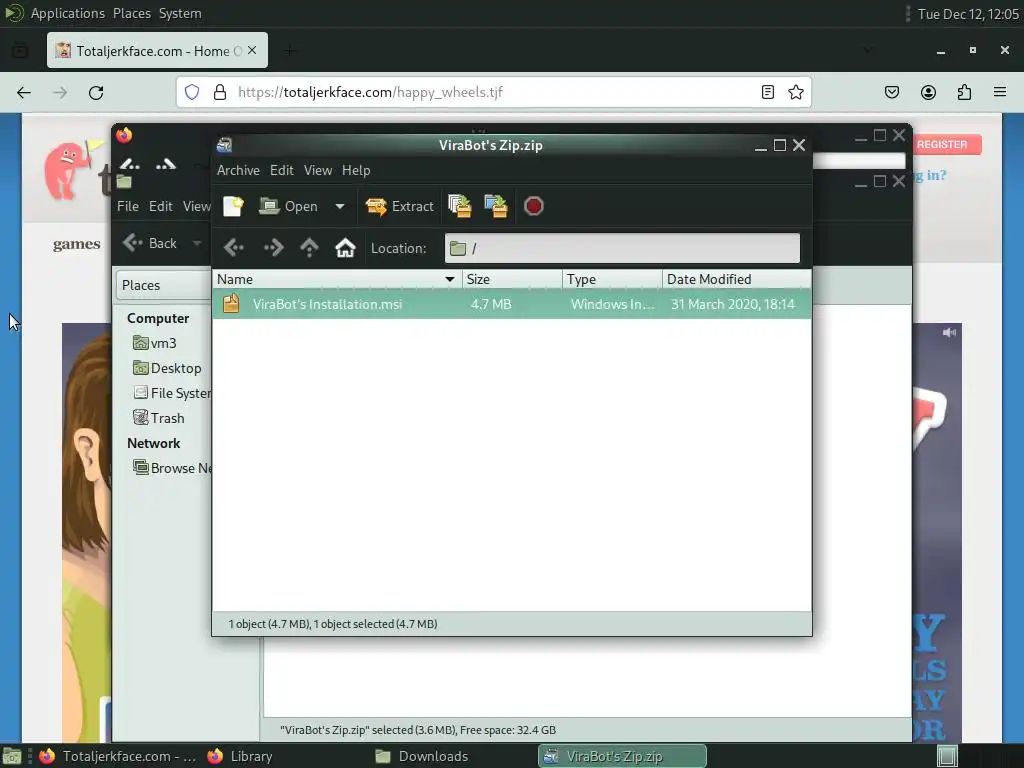Switch to Totaljerkface.com taskbar entry
Screen dimensions: 1024x768
[x=118, y=756]
